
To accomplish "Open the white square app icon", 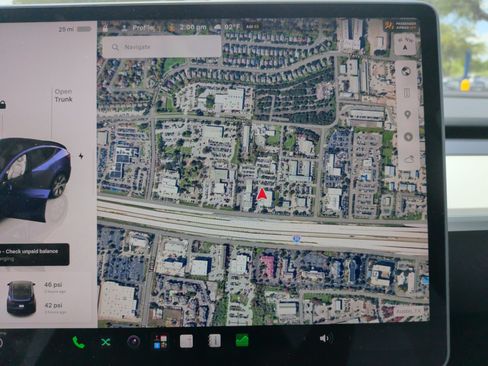I will tap(186, 341).
